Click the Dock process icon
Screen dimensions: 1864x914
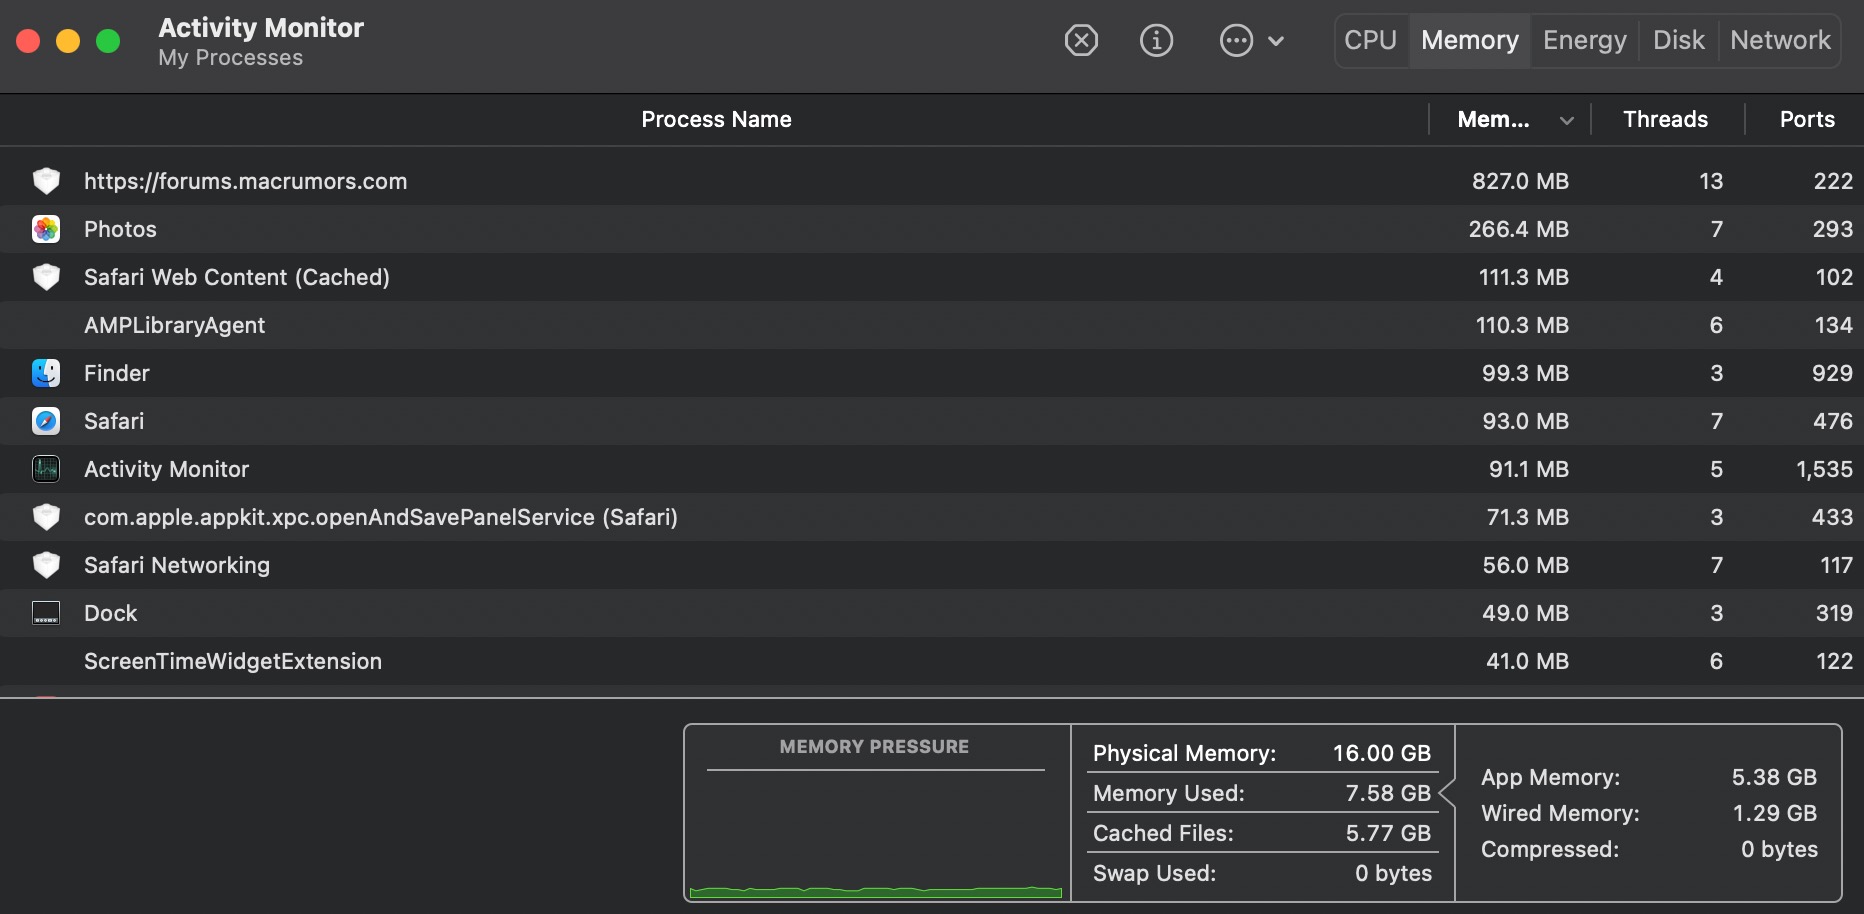coord(46,613)
